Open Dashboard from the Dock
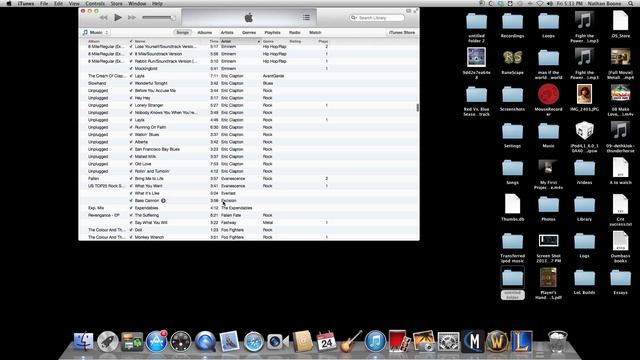This screenshot has height=360, width=640. [180, 341]
